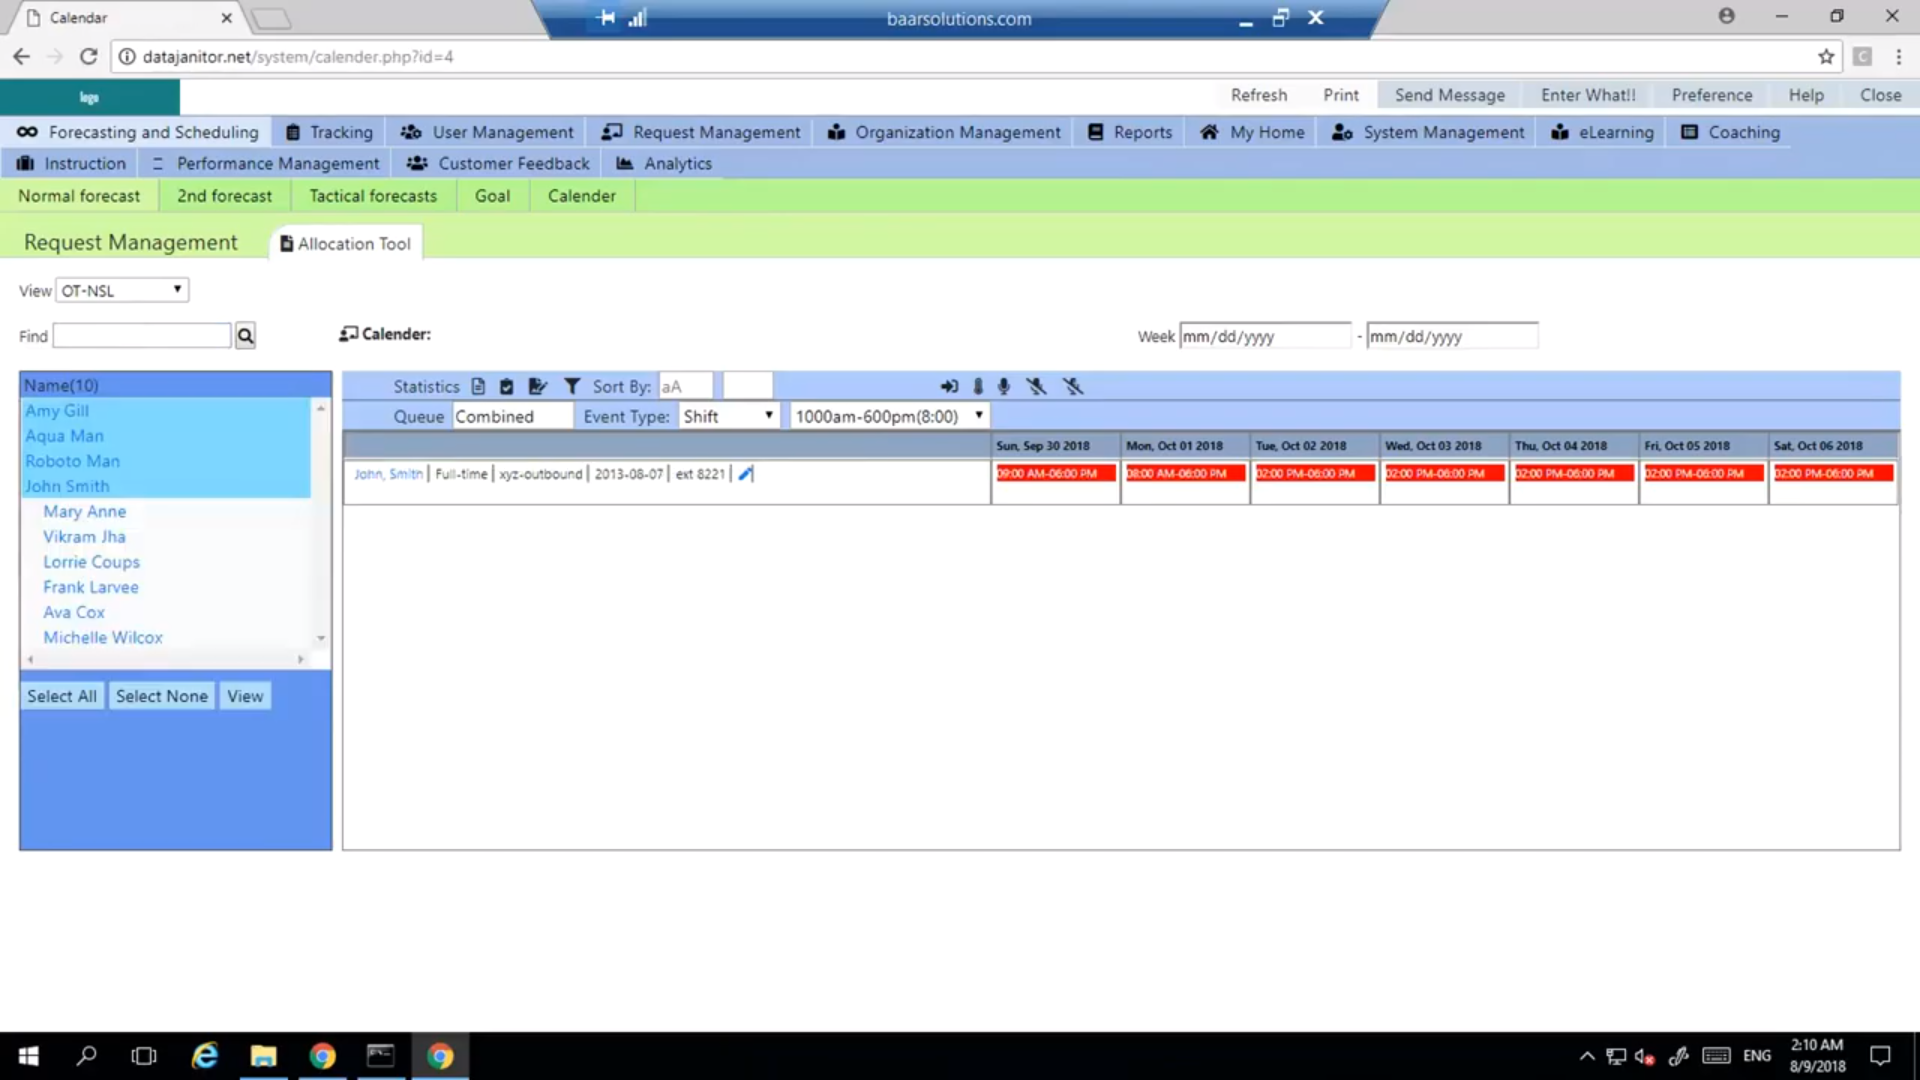Click the last muted microphone icon
Viewport: 1920px width, 1080px height.
pos(1073,386)
